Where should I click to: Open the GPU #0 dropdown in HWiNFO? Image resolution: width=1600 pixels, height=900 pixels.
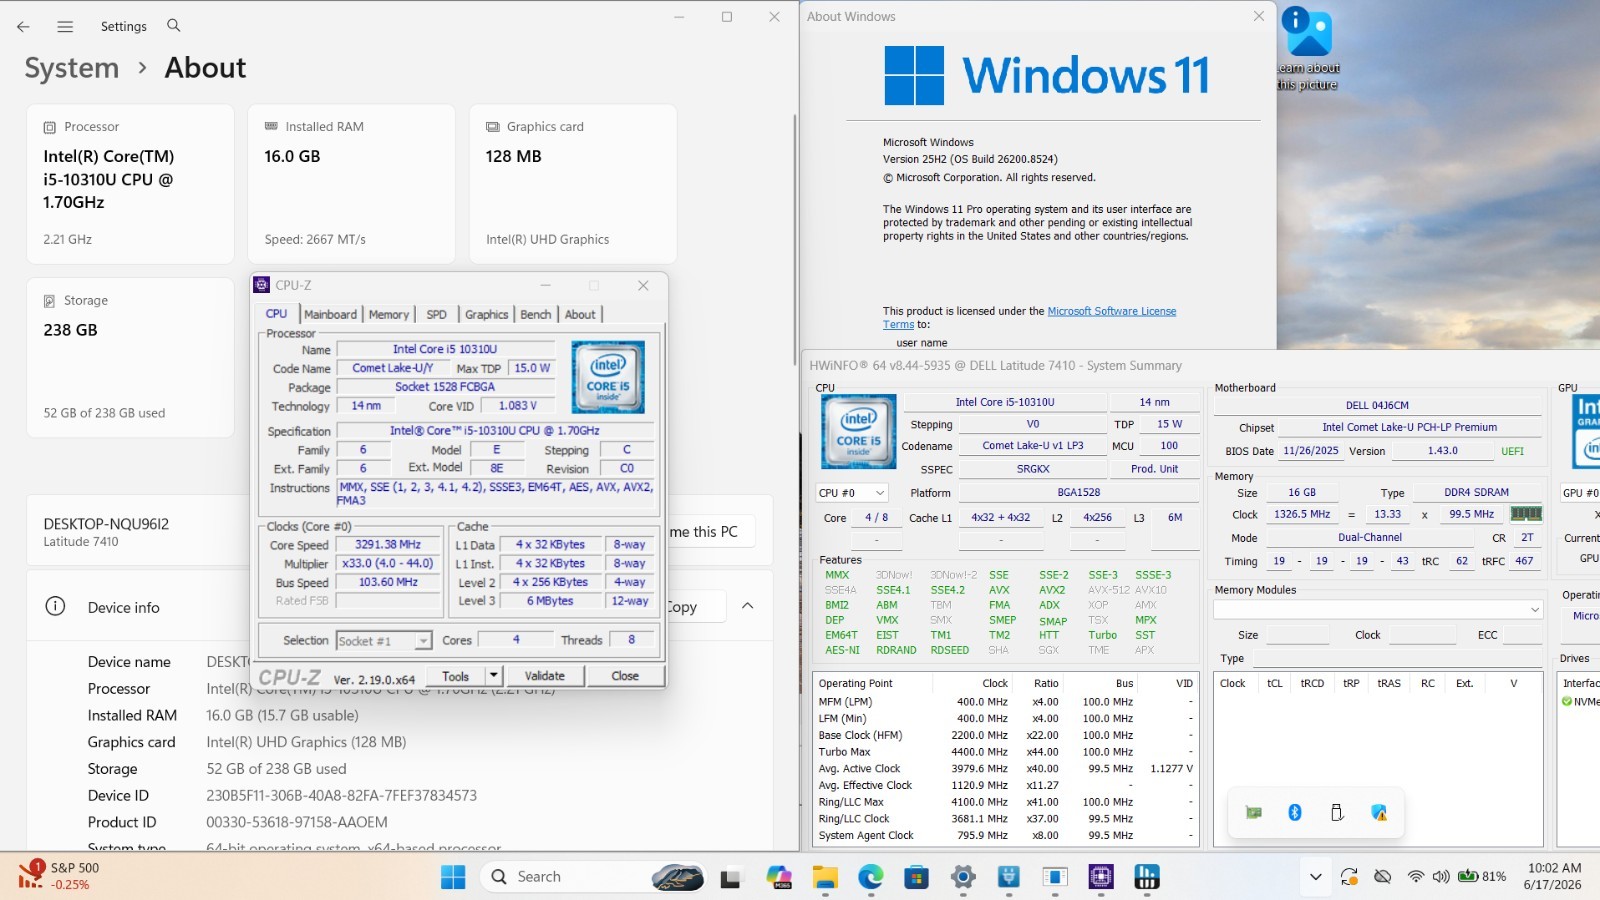pyautogui.click(x=1581, y=493)
